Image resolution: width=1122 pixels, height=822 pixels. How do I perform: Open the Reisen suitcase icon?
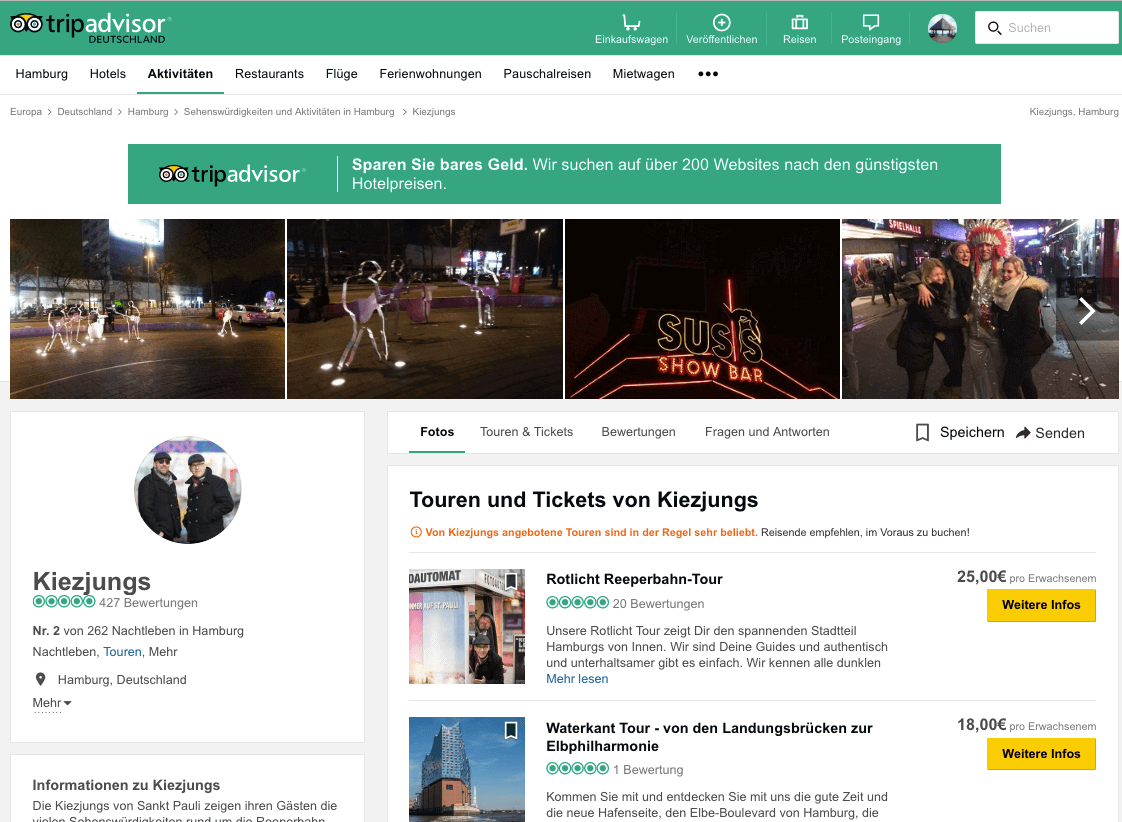(x=799, y=22)
